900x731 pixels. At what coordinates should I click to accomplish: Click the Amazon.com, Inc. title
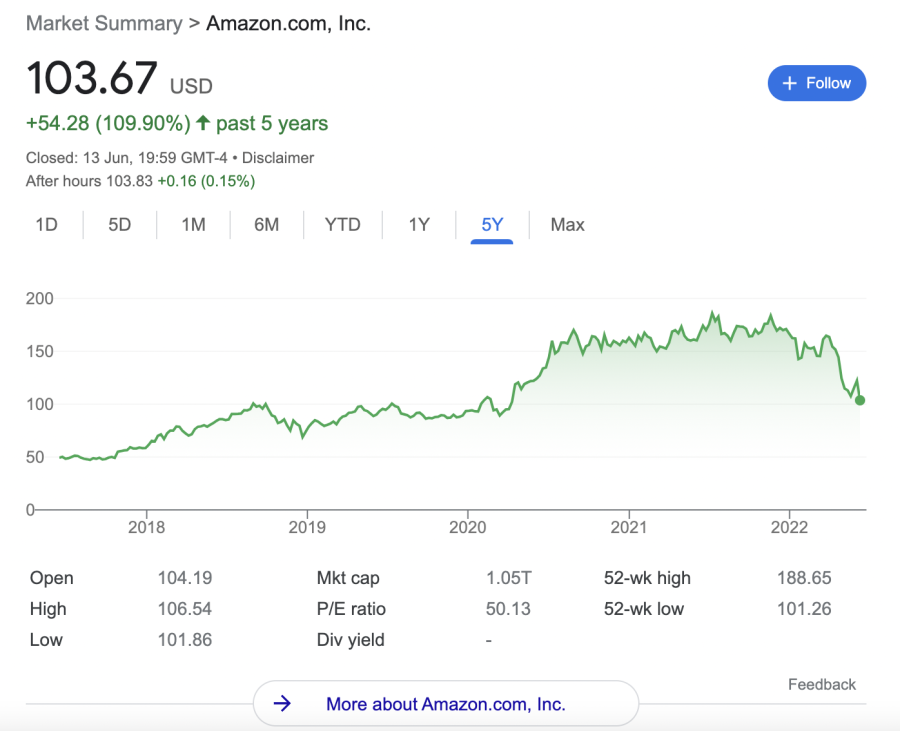point(289,23)
